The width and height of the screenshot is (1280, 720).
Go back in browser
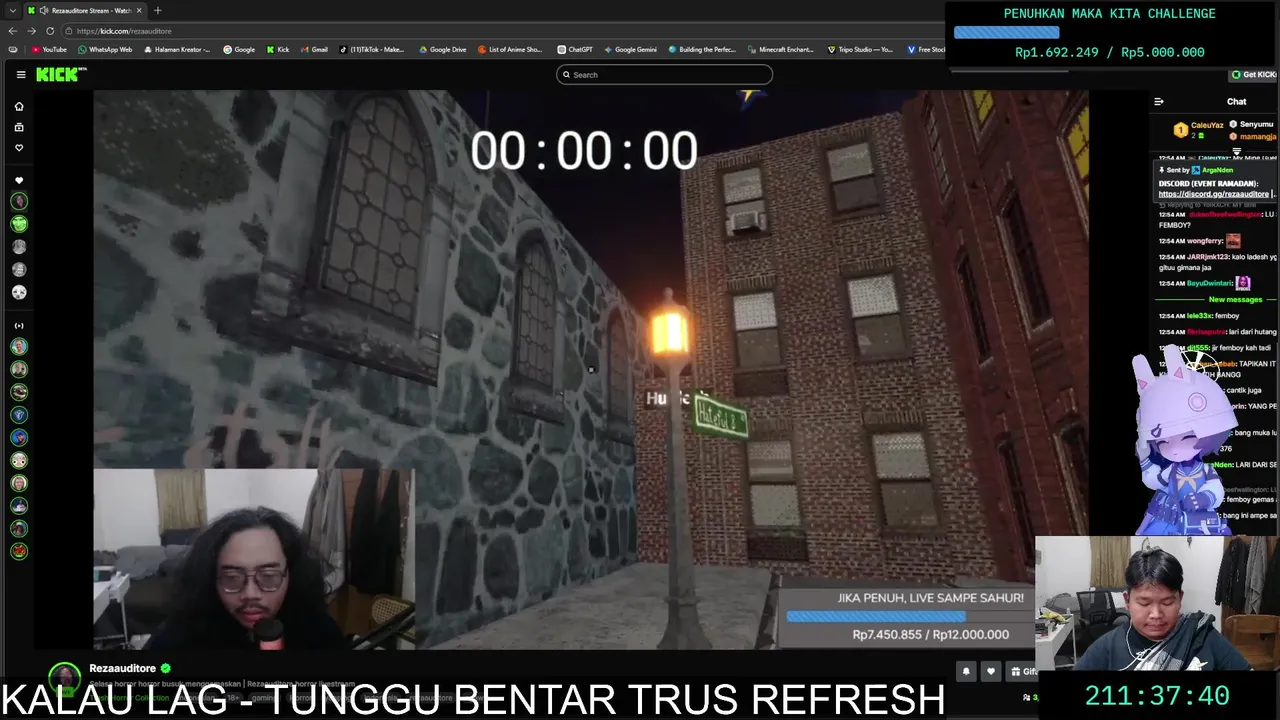[13, 31]
